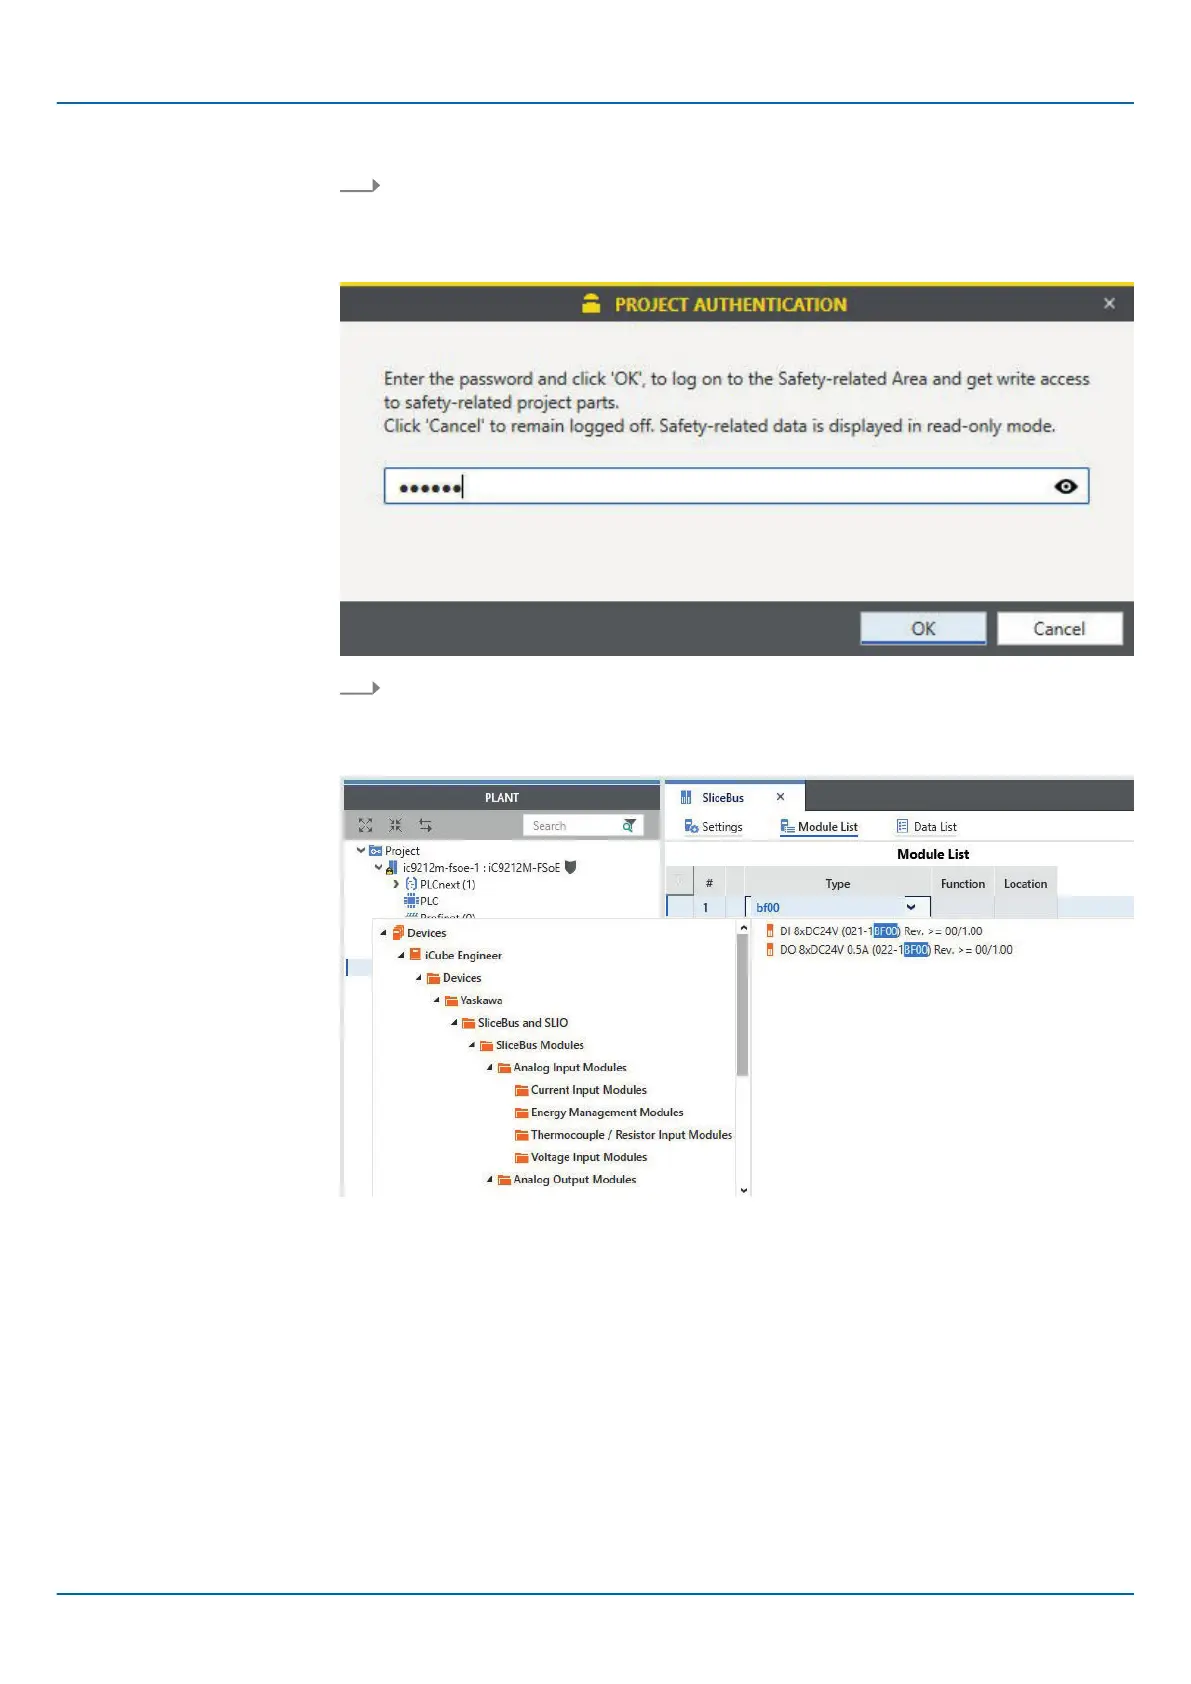Collapse the Analog Output Modules folder
This screenshot has height=1684, width=1191.
point(490,1180)
